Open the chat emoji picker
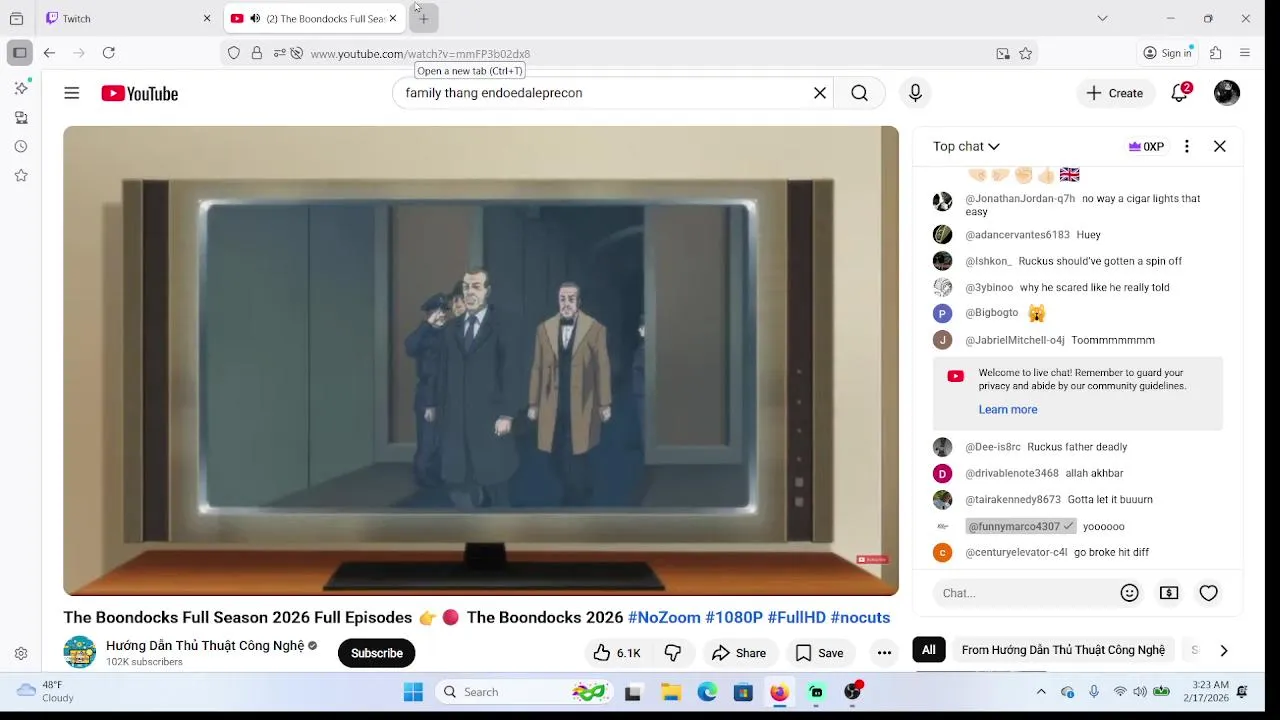 pyautogui.click(x=1129, y=593)
